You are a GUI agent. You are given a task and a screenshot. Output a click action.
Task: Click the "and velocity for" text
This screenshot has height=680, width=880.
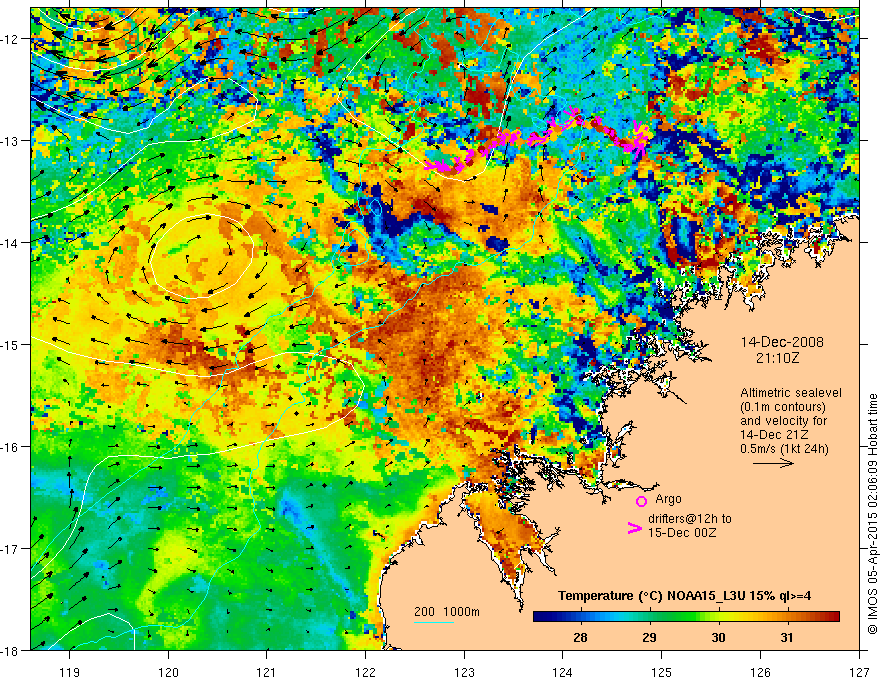point(783,421)
